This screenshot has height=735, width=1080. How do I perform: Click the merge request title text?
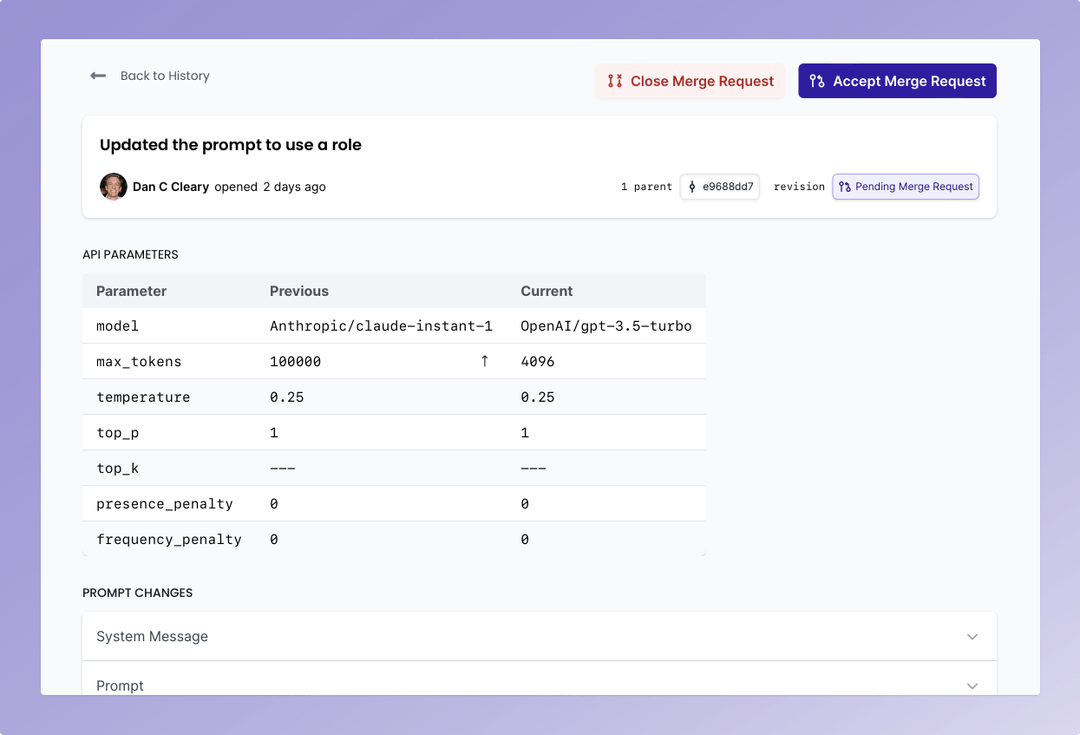tap(230, 144)
